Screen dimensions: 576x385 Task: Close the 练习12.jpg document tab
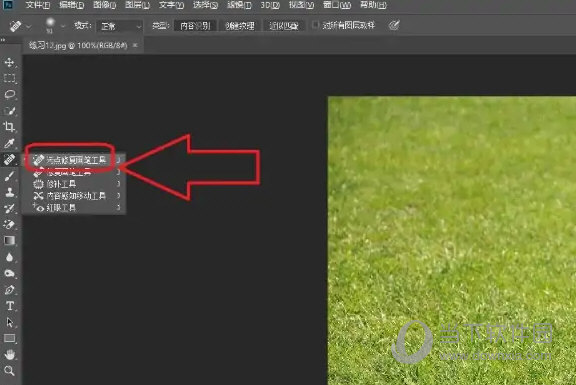click(x=135, y=45)
